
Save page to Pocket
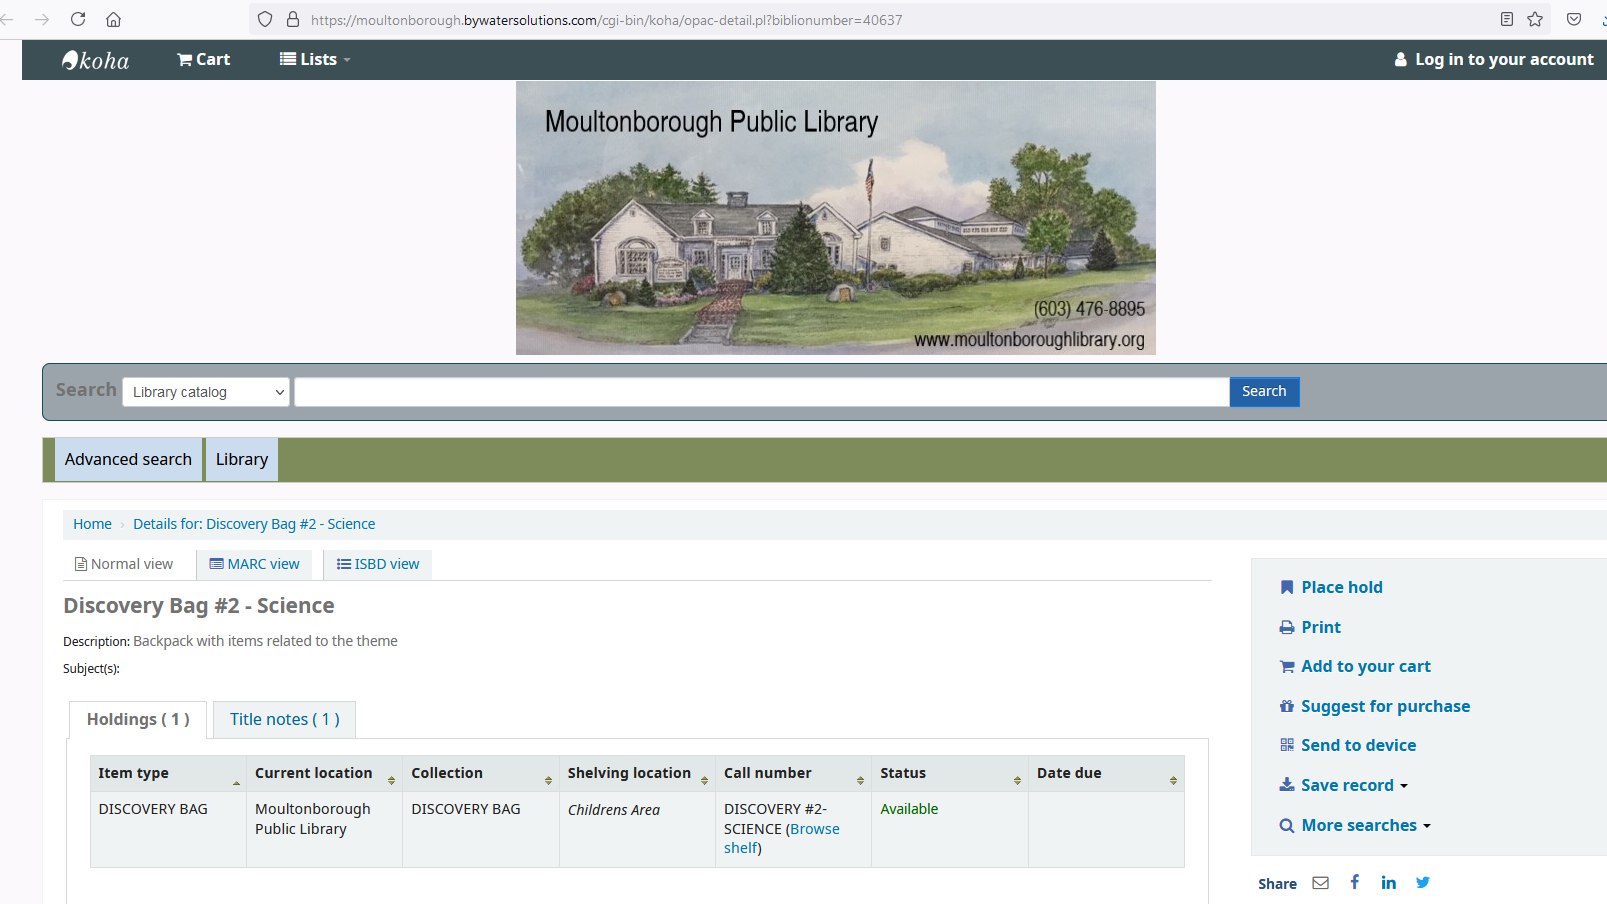coord(1574,19)
